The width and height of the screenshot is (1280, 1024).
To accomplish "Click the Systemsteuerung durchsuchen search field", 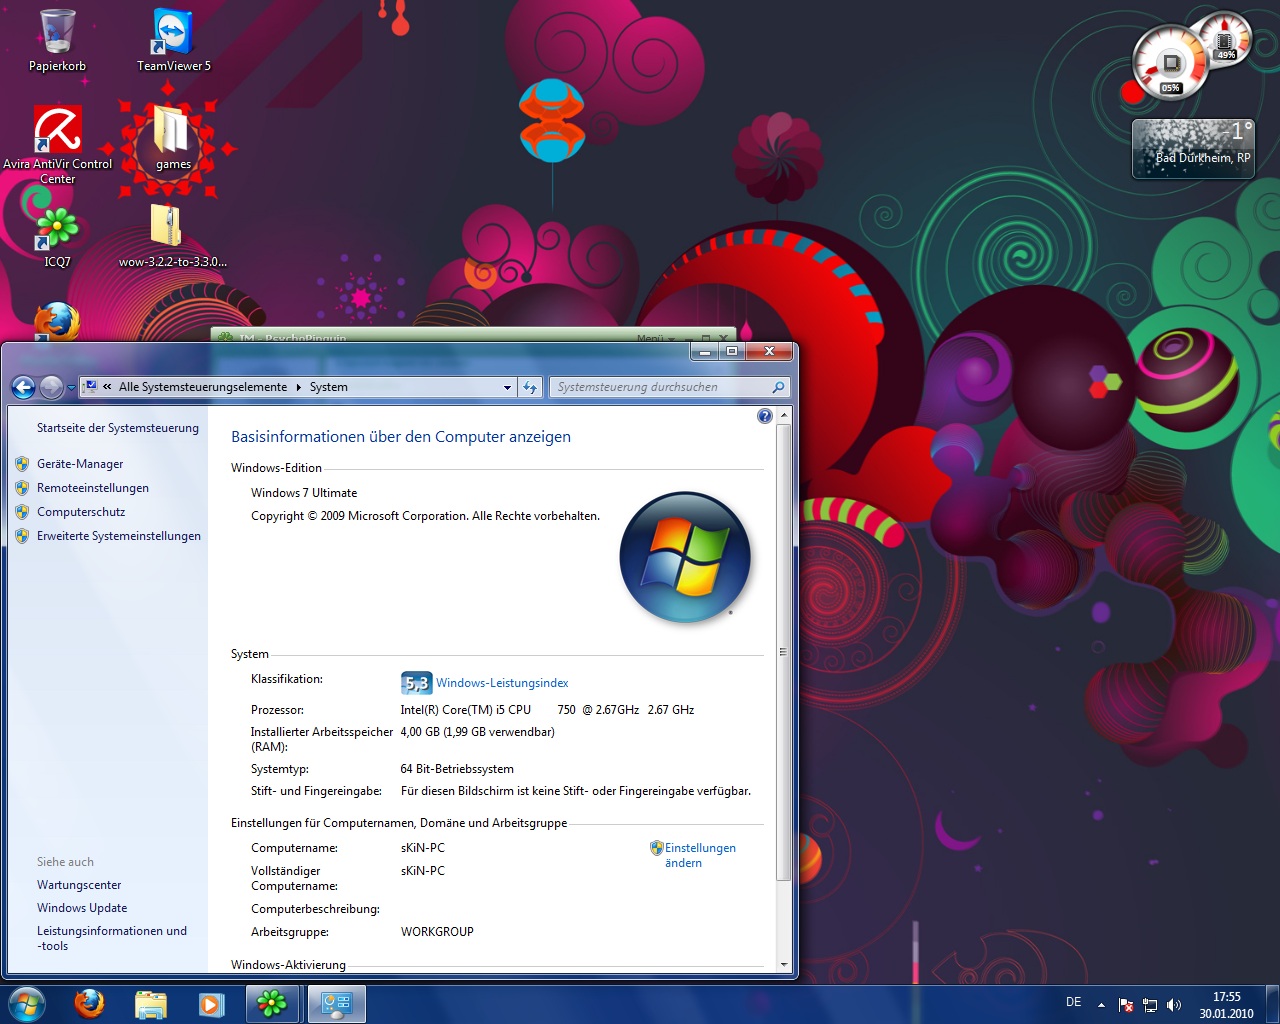I will coord(661,387).
